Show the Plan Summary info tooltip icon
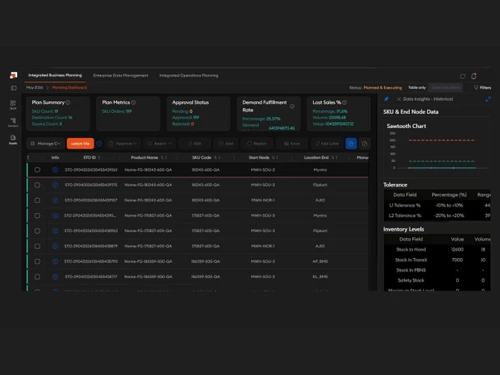The height and width of the screenshot is (375, 500). click(x=68, y=102)
